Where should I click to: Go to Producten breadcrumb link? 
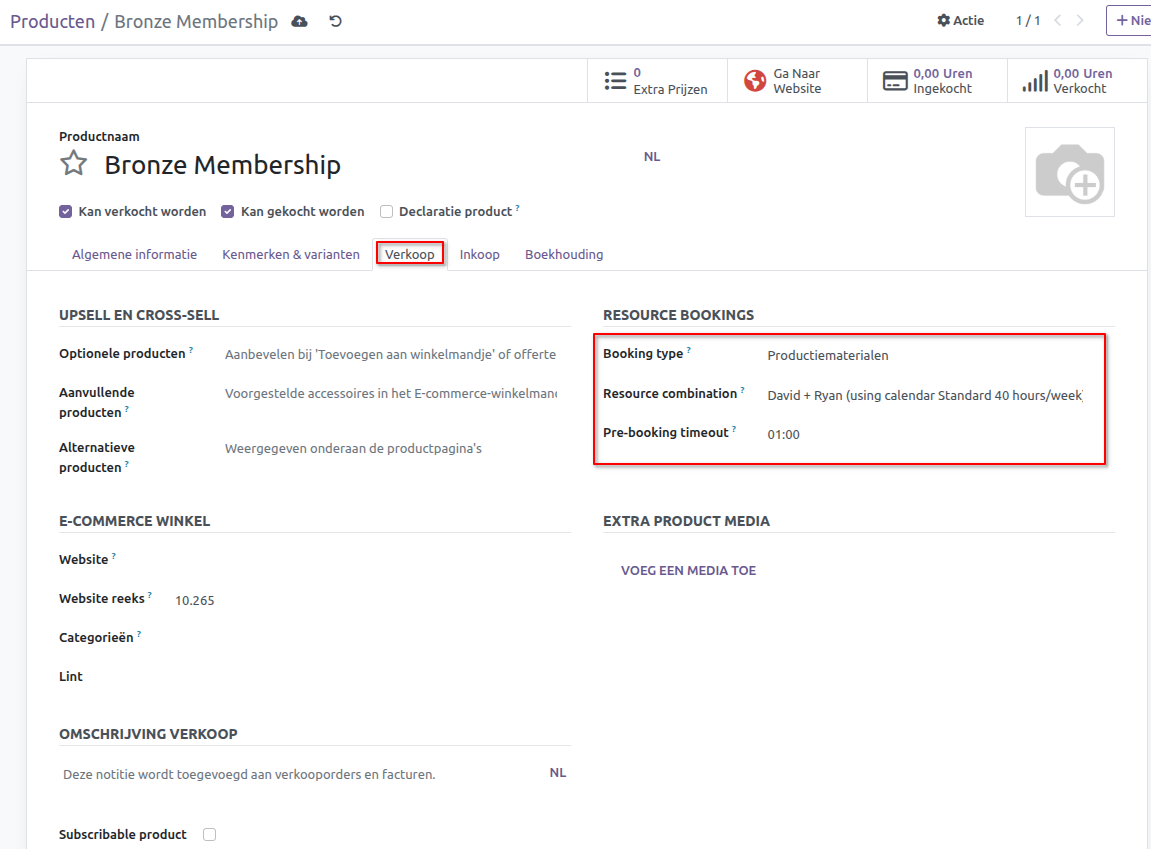(52, 21)
